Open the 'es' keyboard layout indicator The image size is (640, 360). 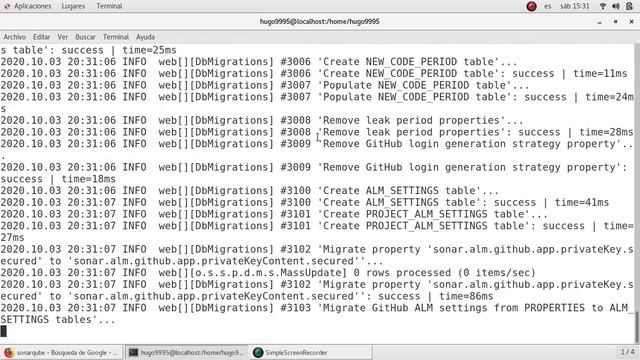point(547,6)
